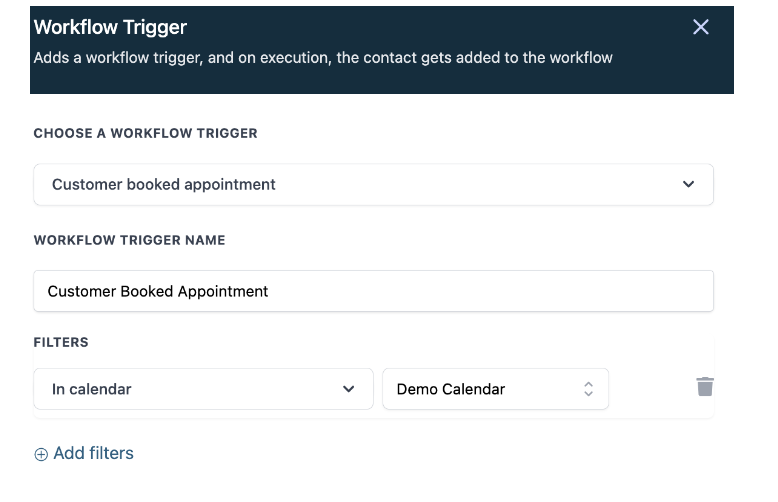Viewport: 778px width, 502px height.
Task: Click the Filters section label
Action: point(61,342)
